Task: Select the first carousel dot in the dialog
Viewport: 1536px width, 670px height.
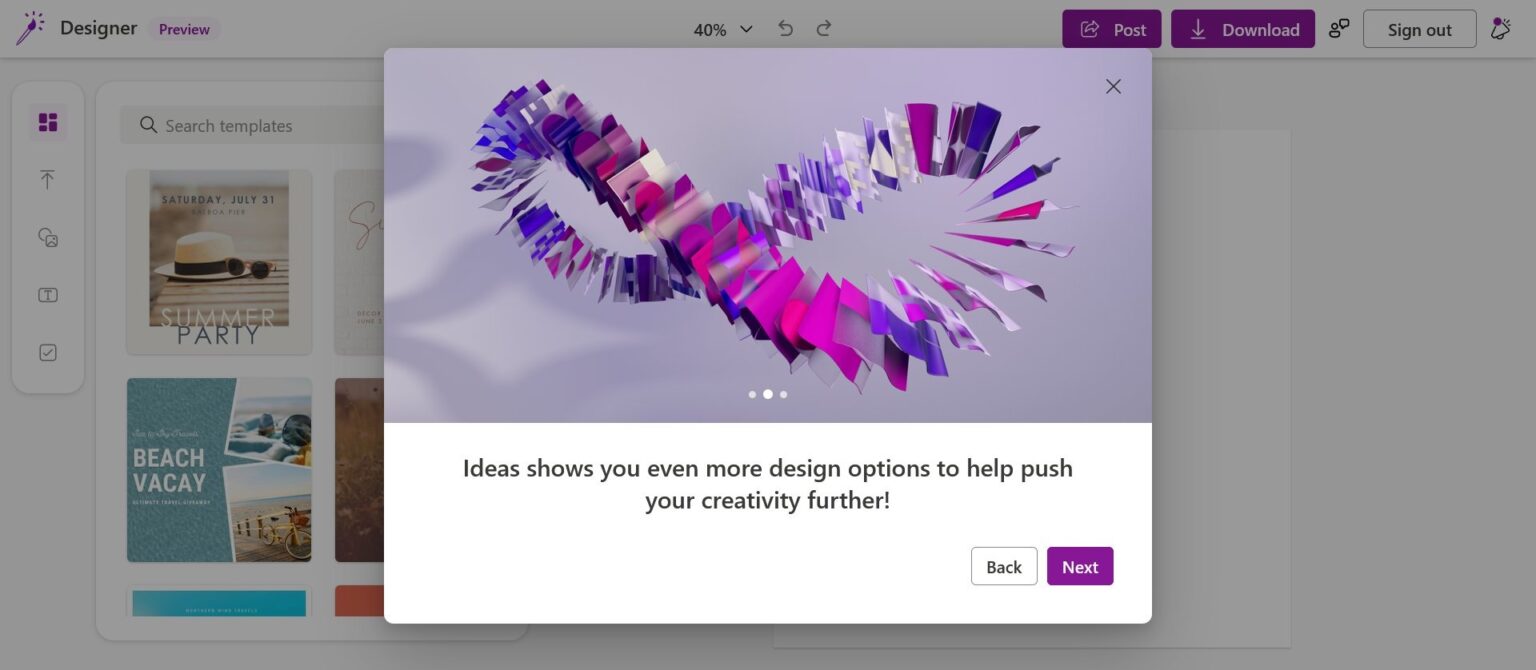Action: click(752, 394)
